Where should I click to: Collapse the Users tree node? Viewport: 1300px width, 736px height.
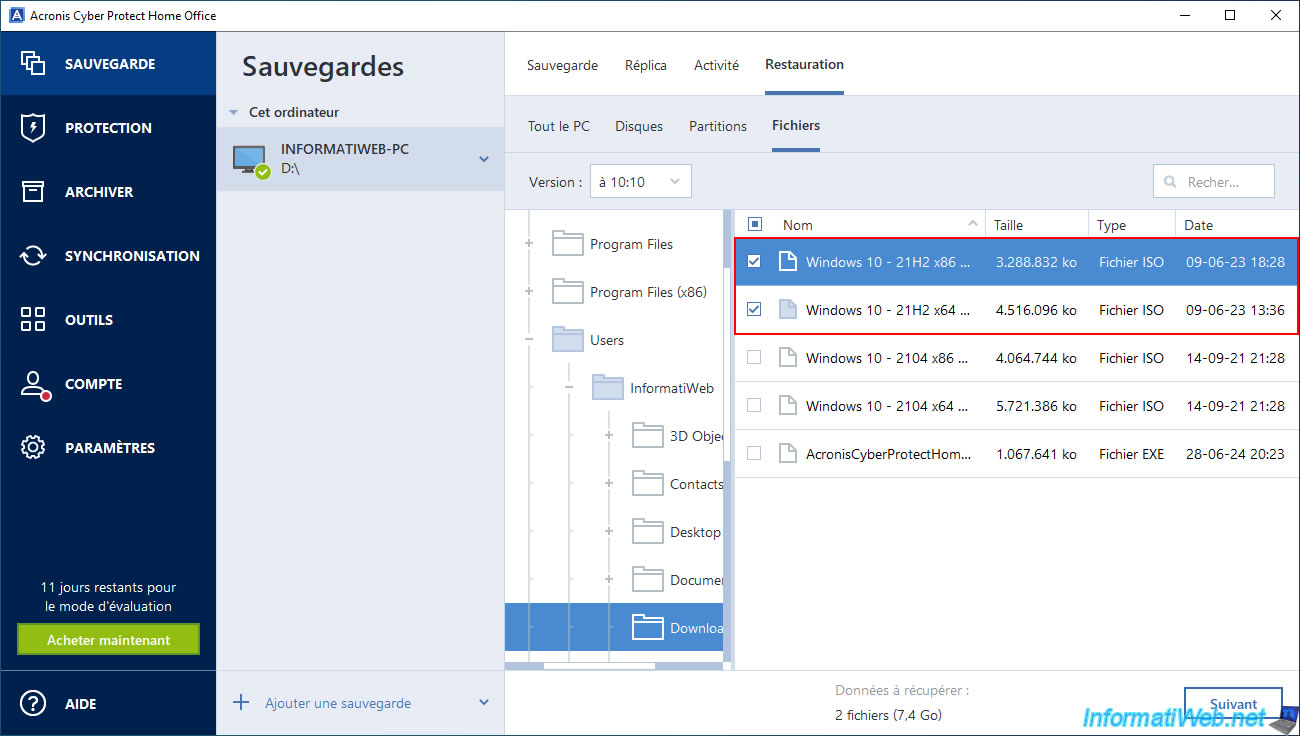(x=529, y=339)
